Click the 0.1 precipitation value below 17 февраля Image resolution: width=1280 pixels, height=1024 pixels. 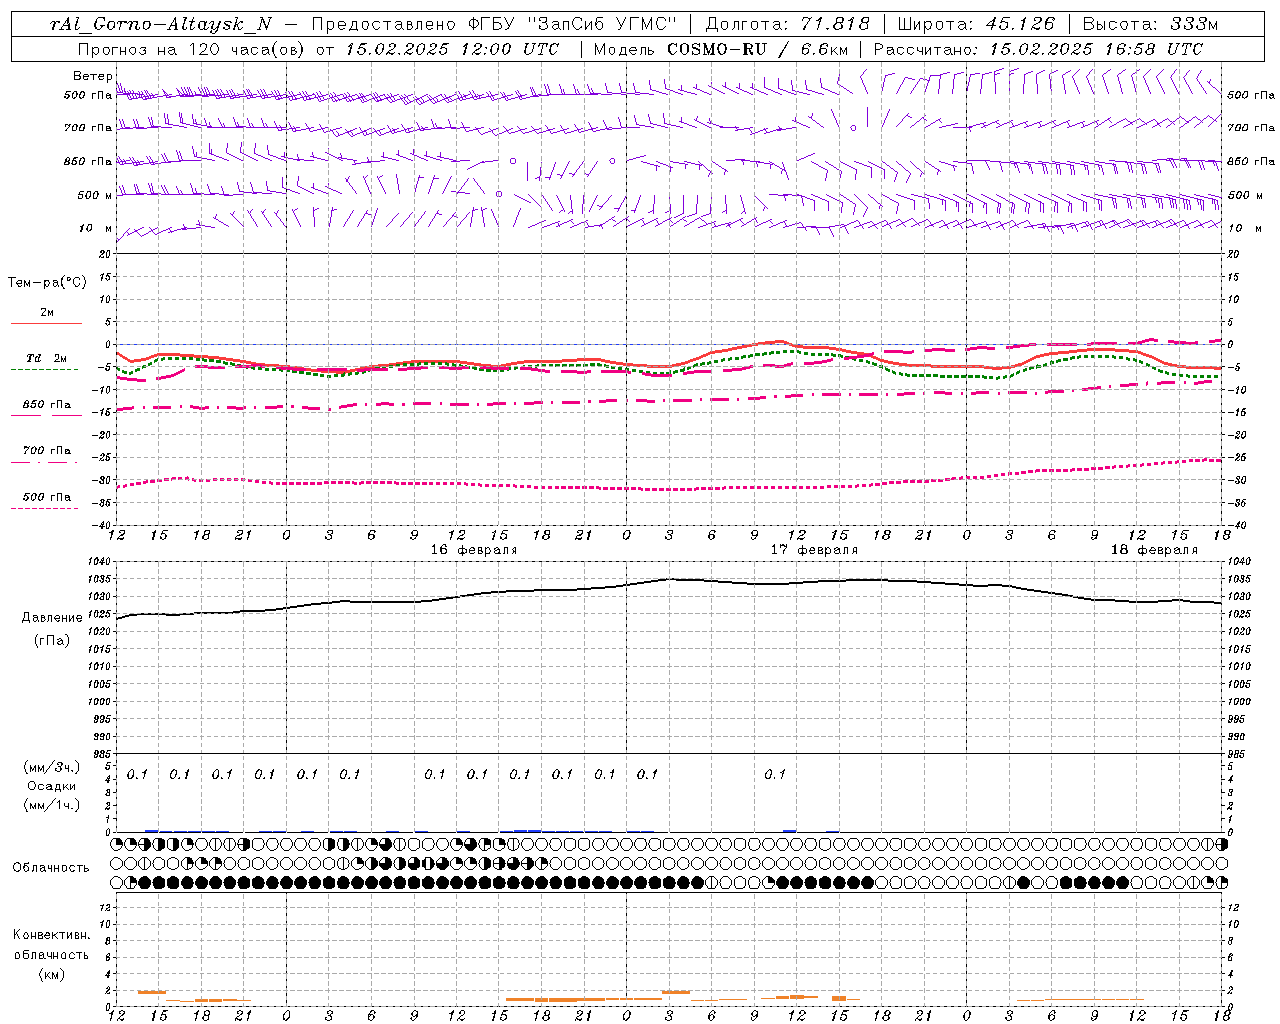coord(775,774)
